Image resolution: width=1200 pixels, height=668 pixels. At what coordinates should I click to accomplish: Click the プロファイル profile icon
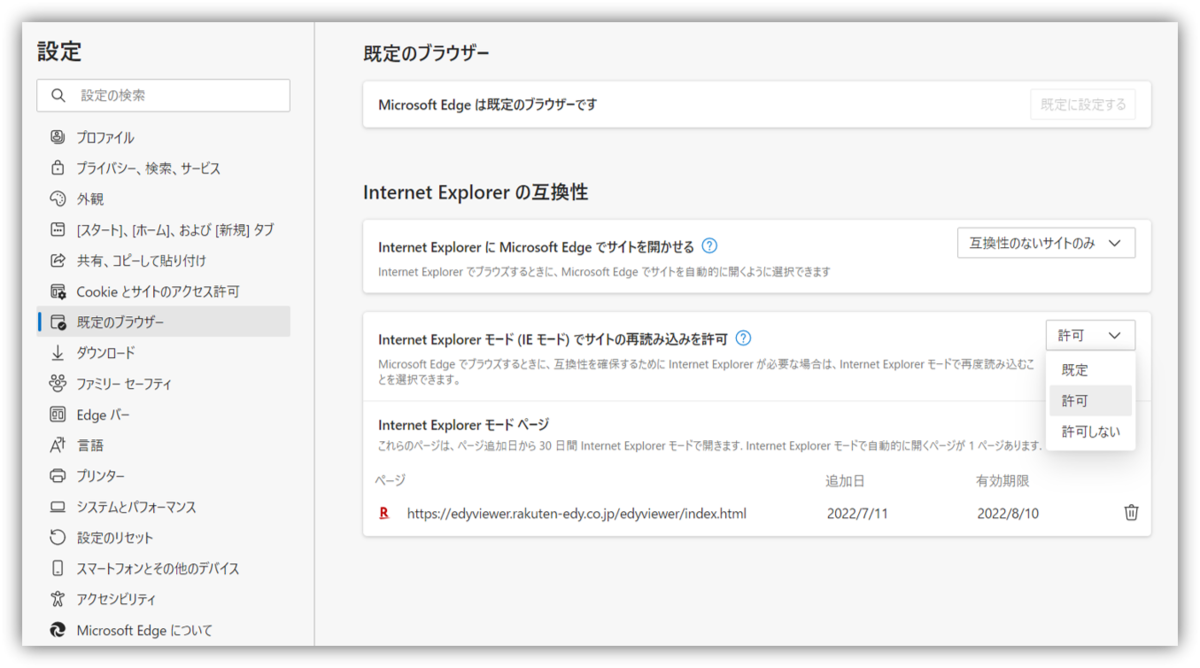tap(58, 137)
